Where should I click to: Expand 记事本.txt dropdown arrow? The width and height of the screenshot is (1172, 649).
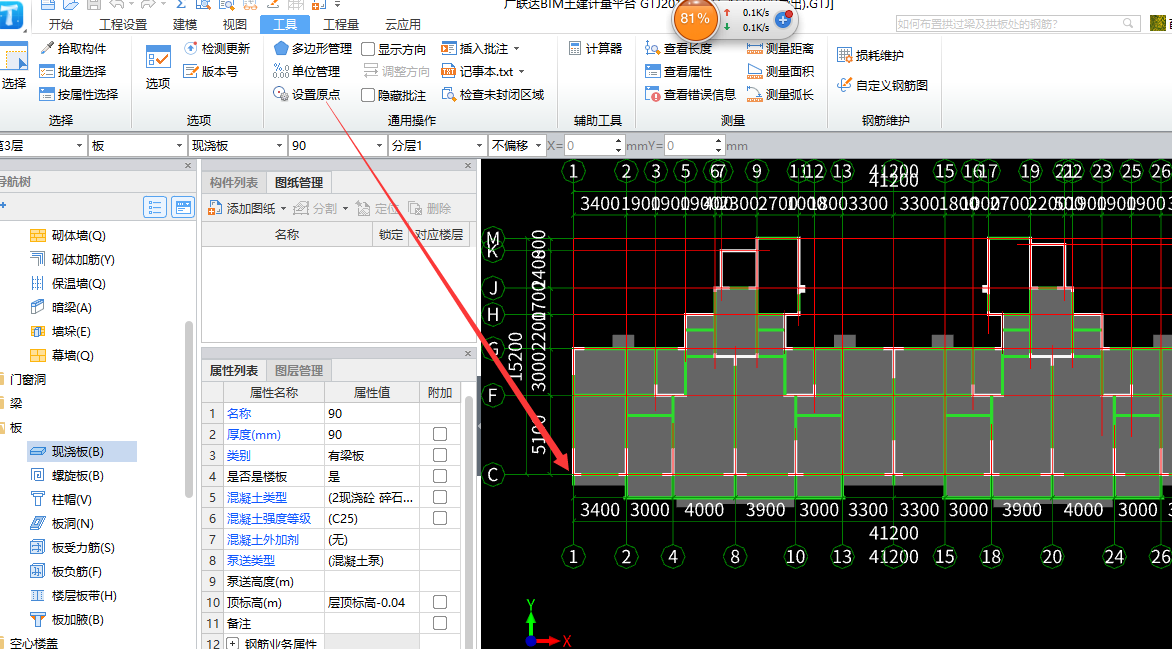click(521, 73)
